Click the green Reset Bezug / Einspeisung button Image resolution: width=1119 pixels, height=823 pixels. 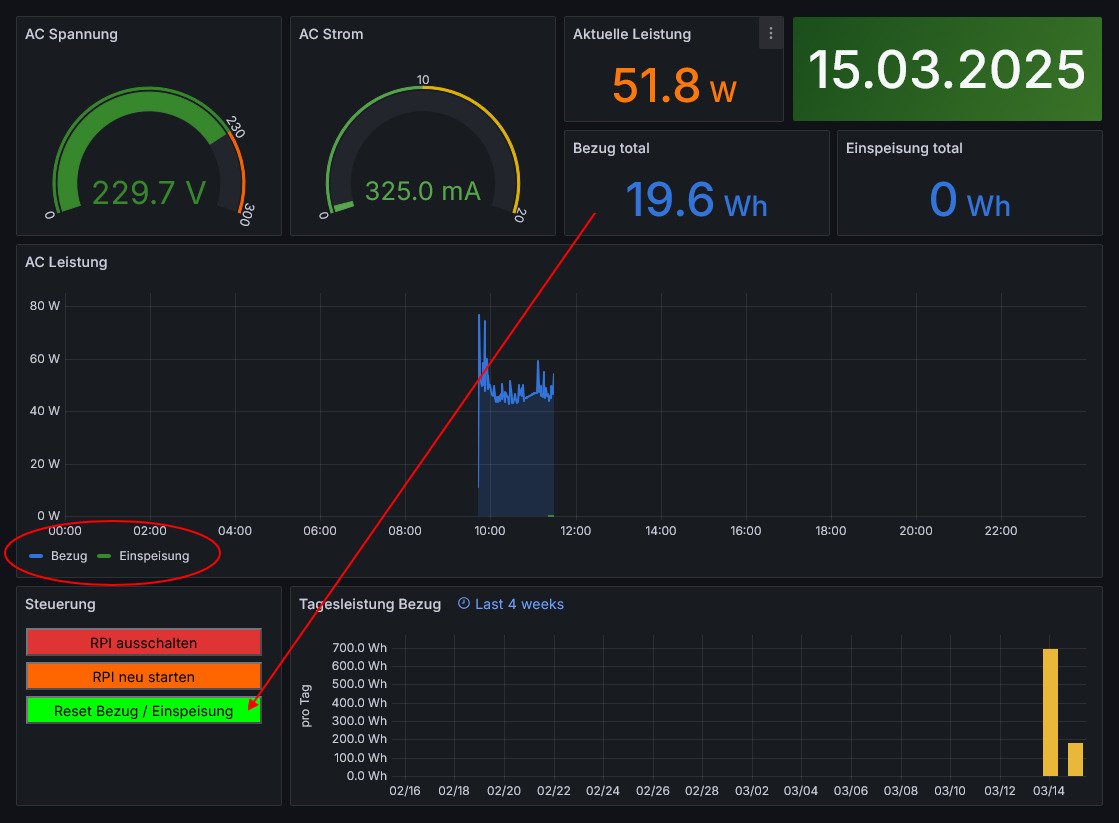tap(143, 711)
